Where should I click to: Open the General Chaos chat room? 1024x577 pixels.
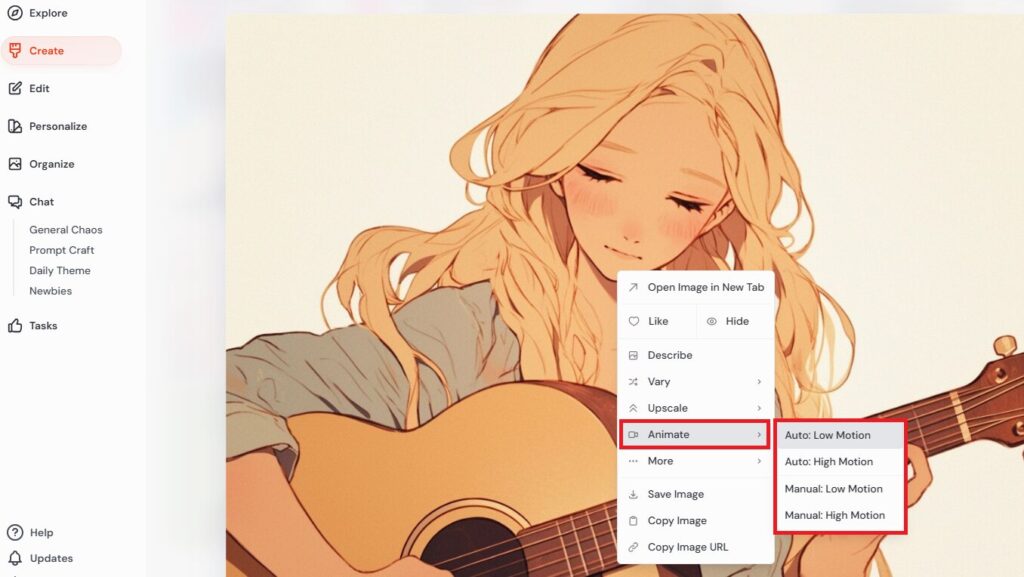66,230
